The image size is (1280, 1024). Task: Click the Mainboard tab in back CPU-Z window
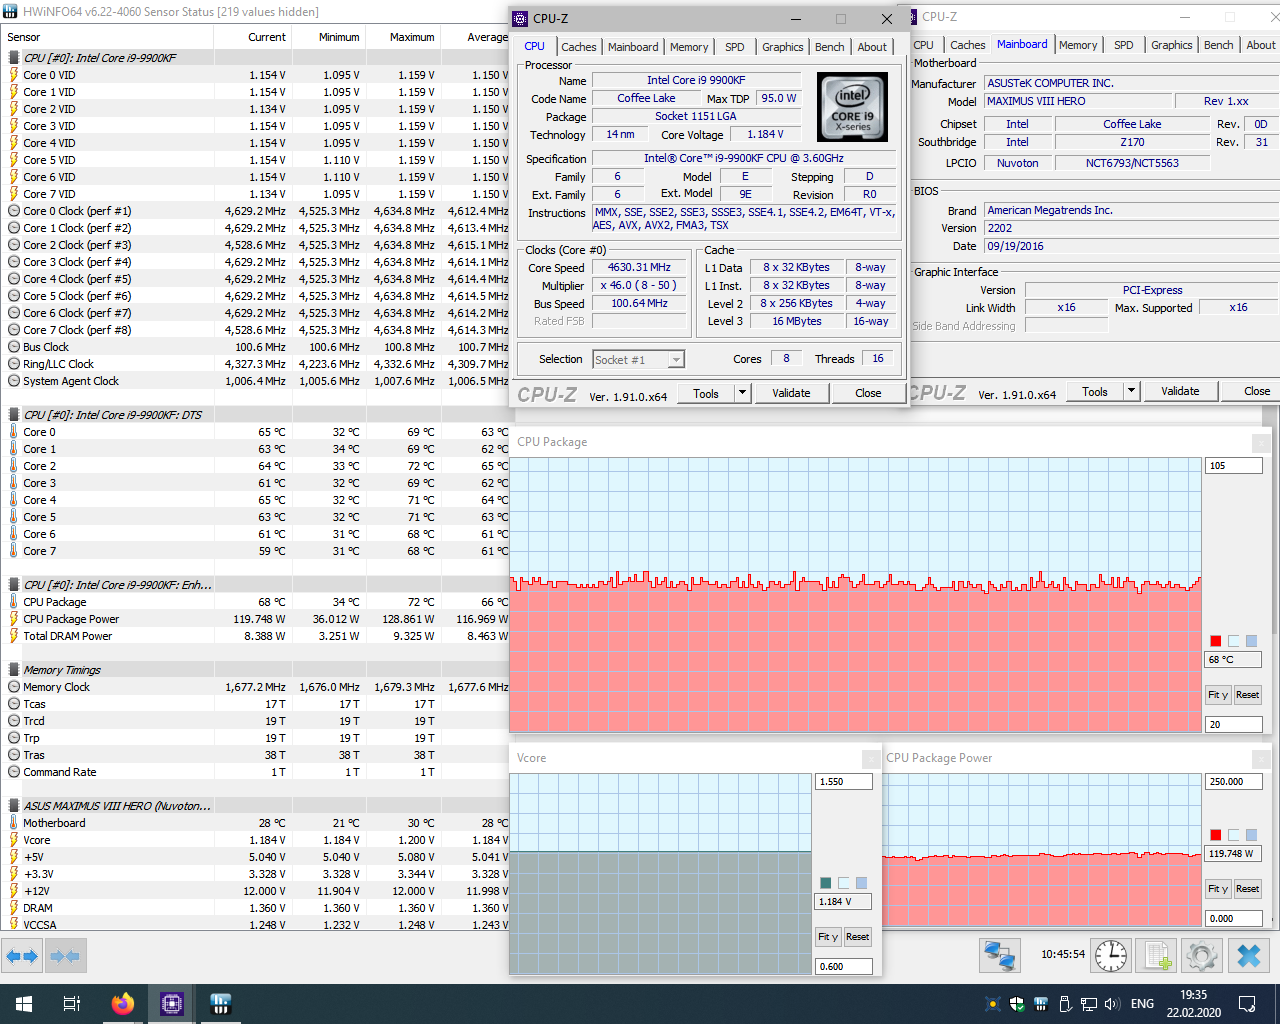click(1022, 44)
